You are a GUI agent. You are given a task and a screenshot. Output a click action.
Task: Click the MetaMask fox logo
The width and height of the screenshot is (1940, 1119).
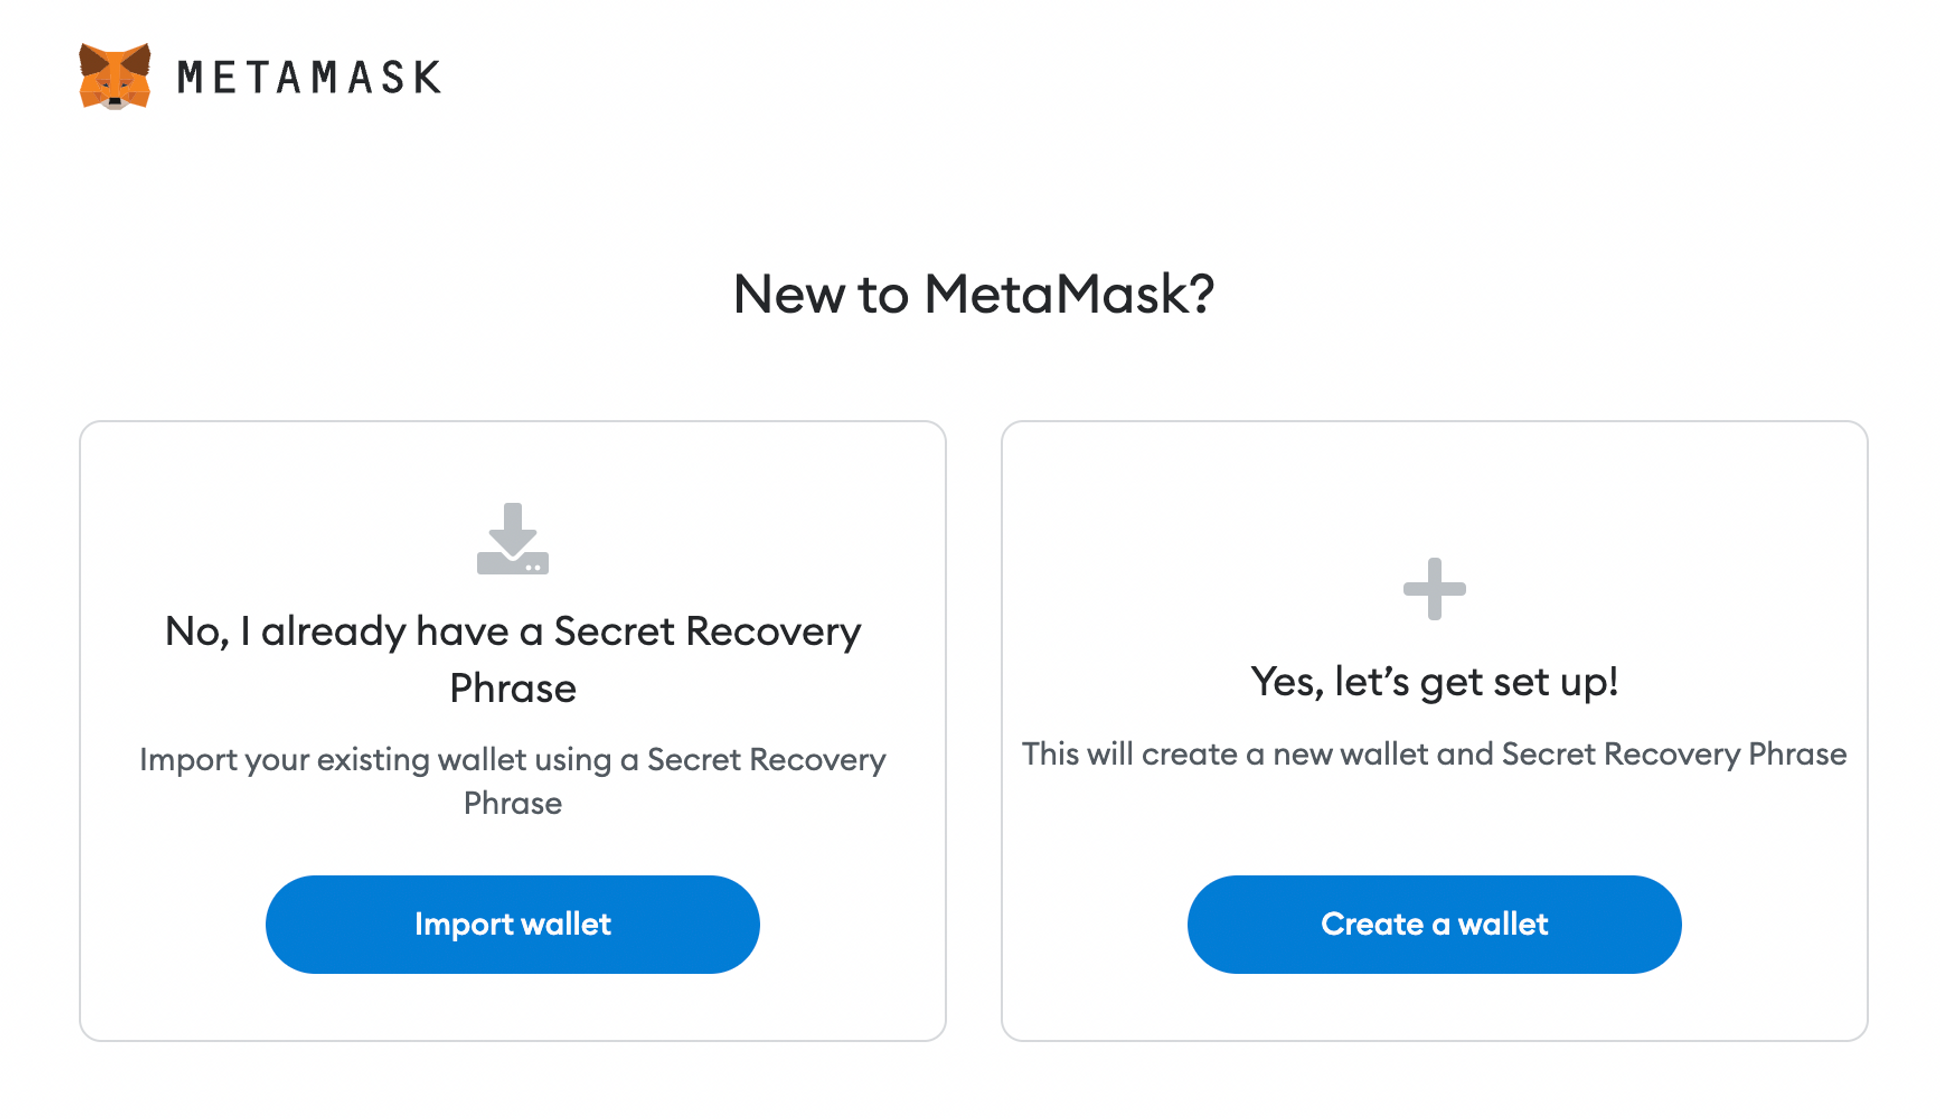click(115, 76)
